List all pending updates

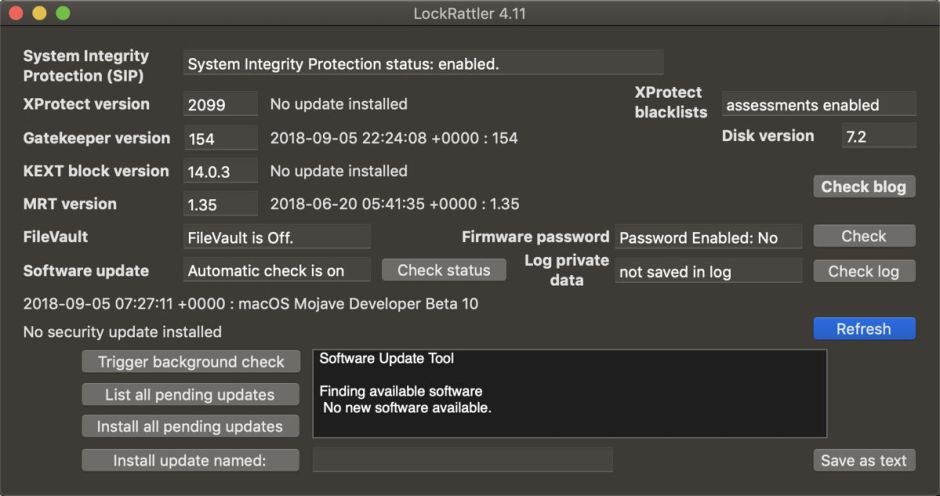[x=191, y=395]
